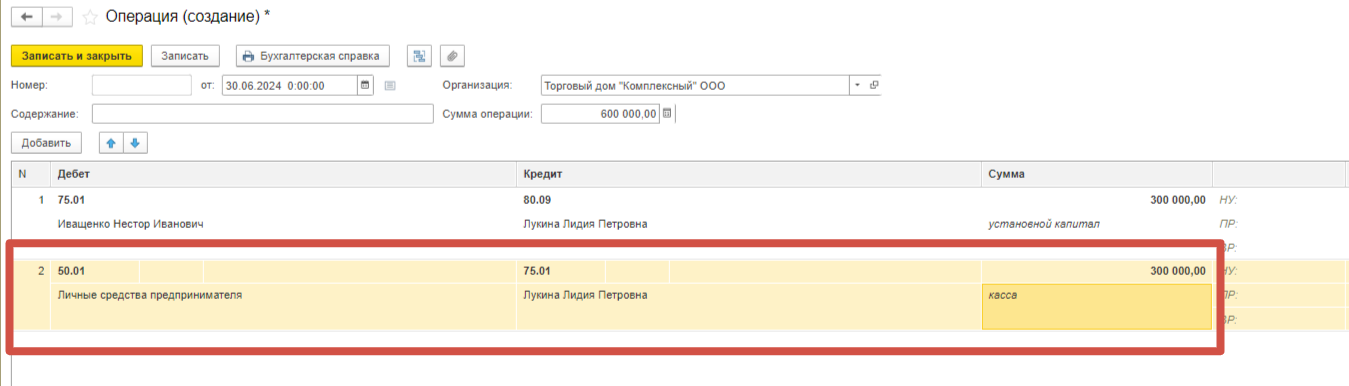Move the selected row up
Image resolution: width=1349 pixels, height=386 pixels.
(111, 143)
